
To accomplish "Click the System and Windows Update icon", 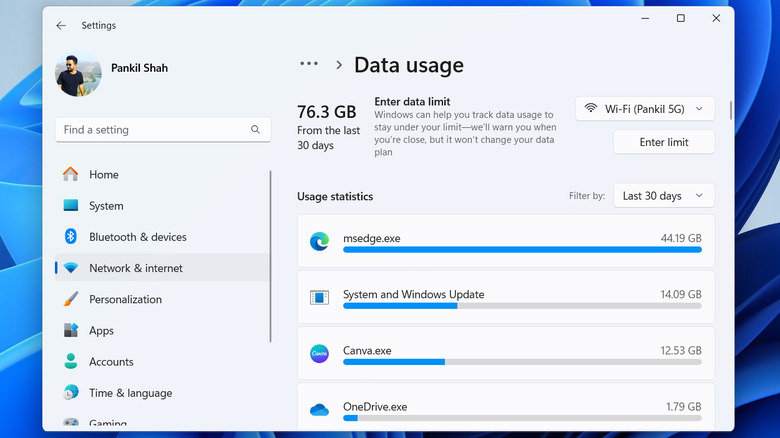I will click(x=319, y=297).
